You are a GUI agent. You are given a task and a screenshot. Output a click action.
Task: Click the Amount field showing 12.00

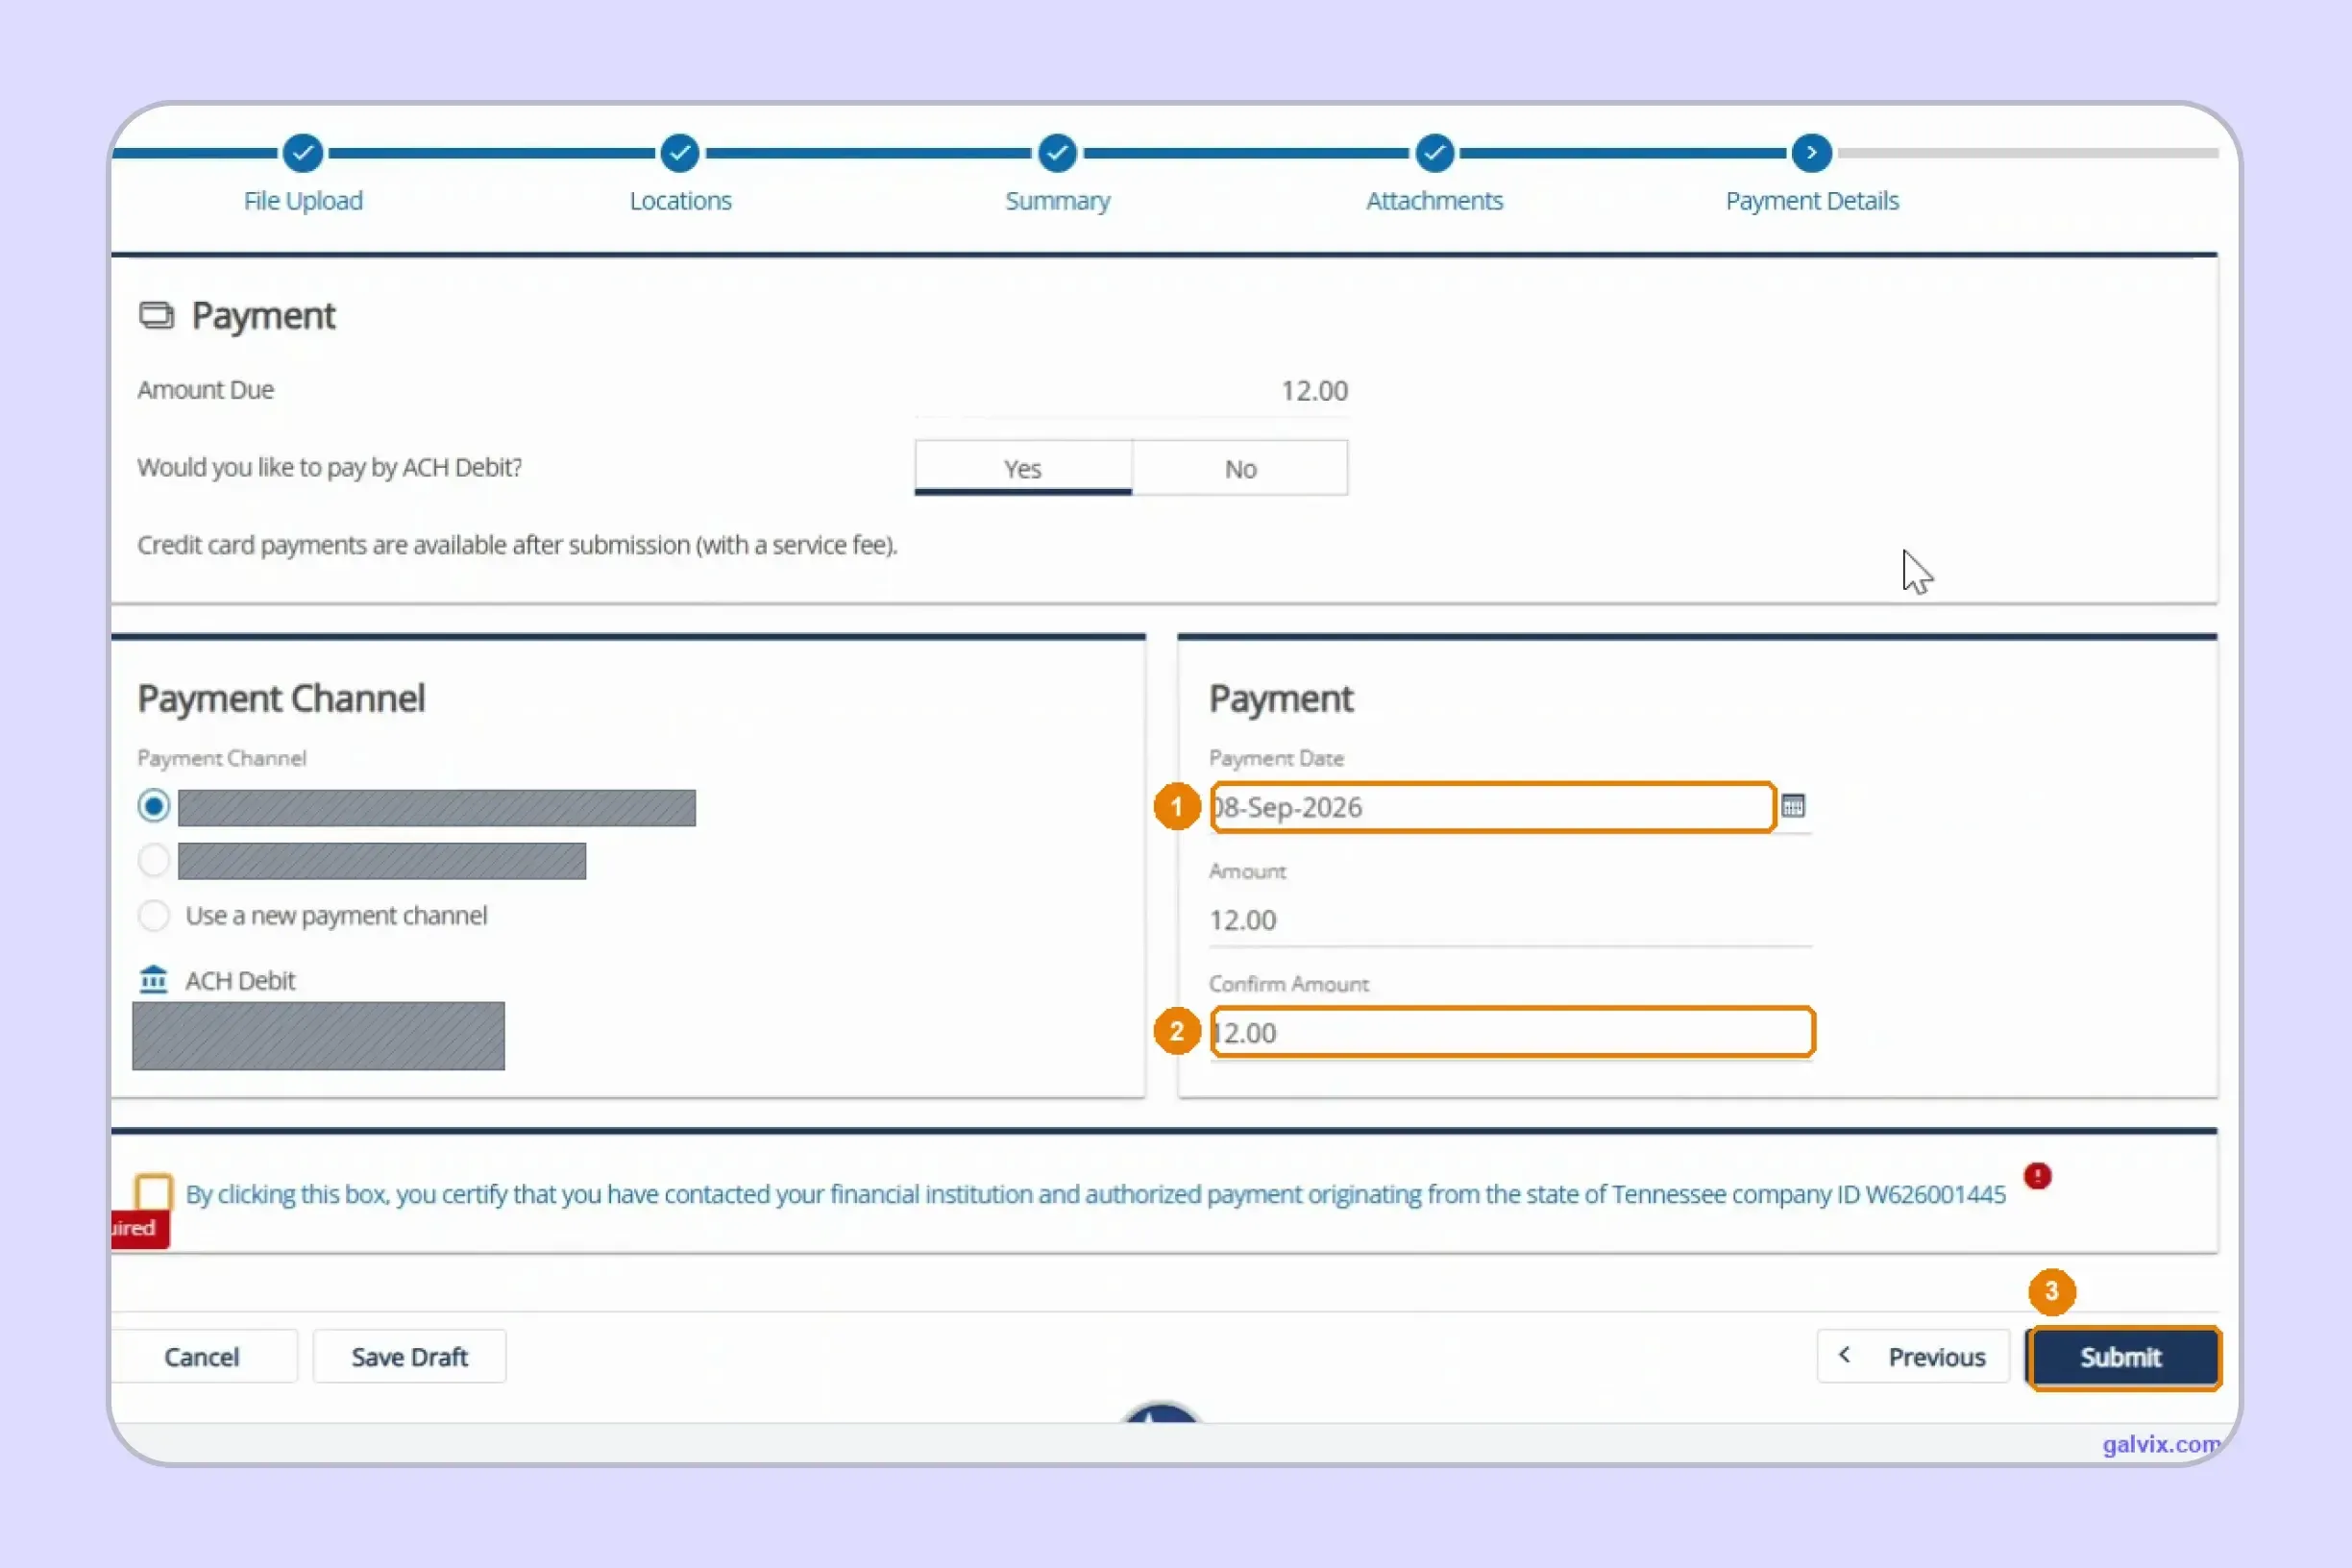point(1509,920)
